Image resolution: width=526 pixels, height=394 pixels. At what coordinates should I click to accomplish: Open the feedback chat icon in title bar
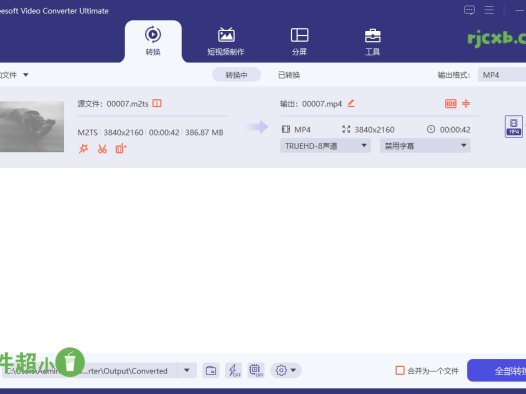[469, 10]
